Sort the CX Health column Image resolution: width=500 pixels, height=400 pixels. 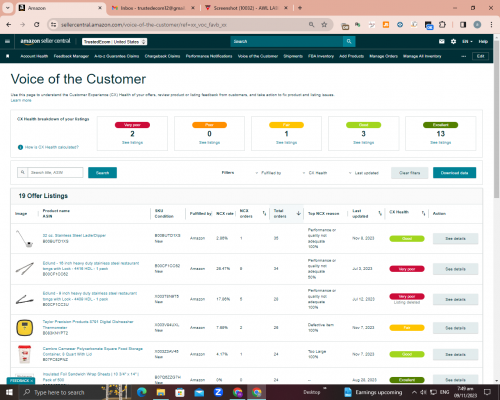click(x=423, y=213)
